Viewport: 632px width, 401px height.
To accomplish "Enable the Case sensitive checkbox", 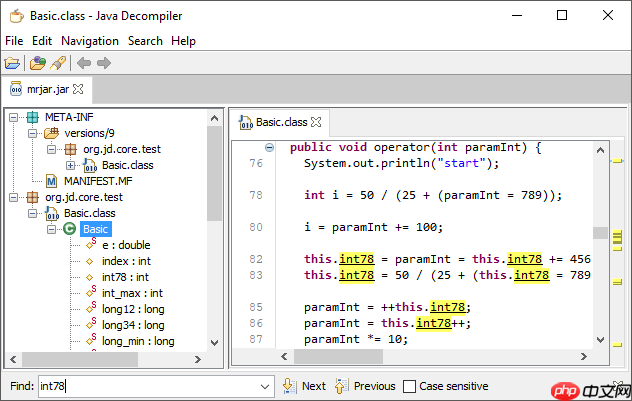I will point(409,386).
